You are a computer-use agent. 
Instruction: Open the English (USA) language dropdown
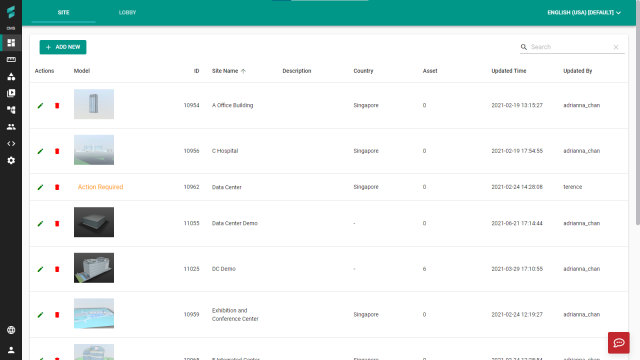pyautogui.click(x=584, y=13)
